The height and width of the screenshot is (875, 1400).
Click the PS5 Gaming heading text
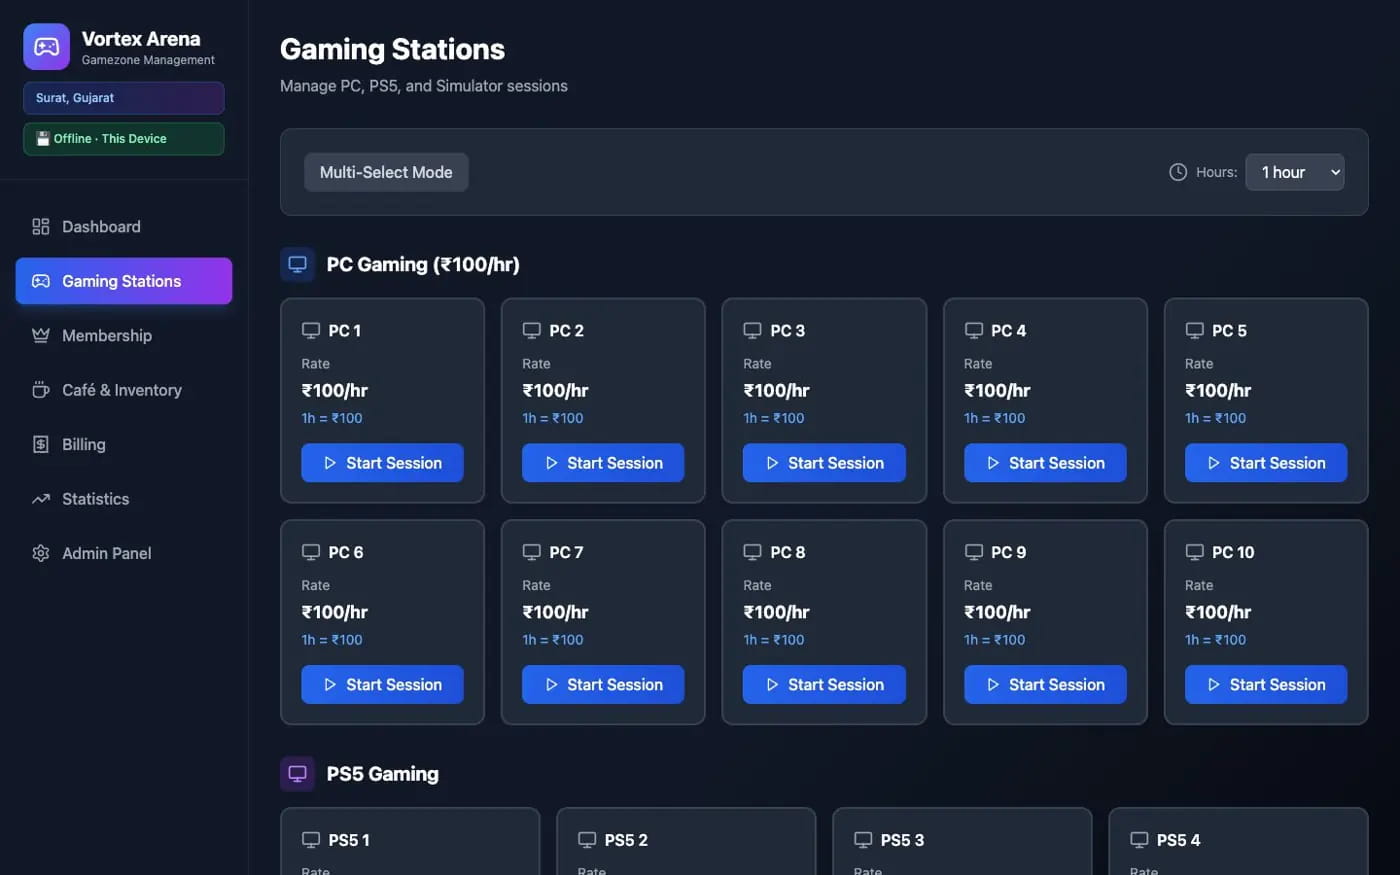pos(383,774)
